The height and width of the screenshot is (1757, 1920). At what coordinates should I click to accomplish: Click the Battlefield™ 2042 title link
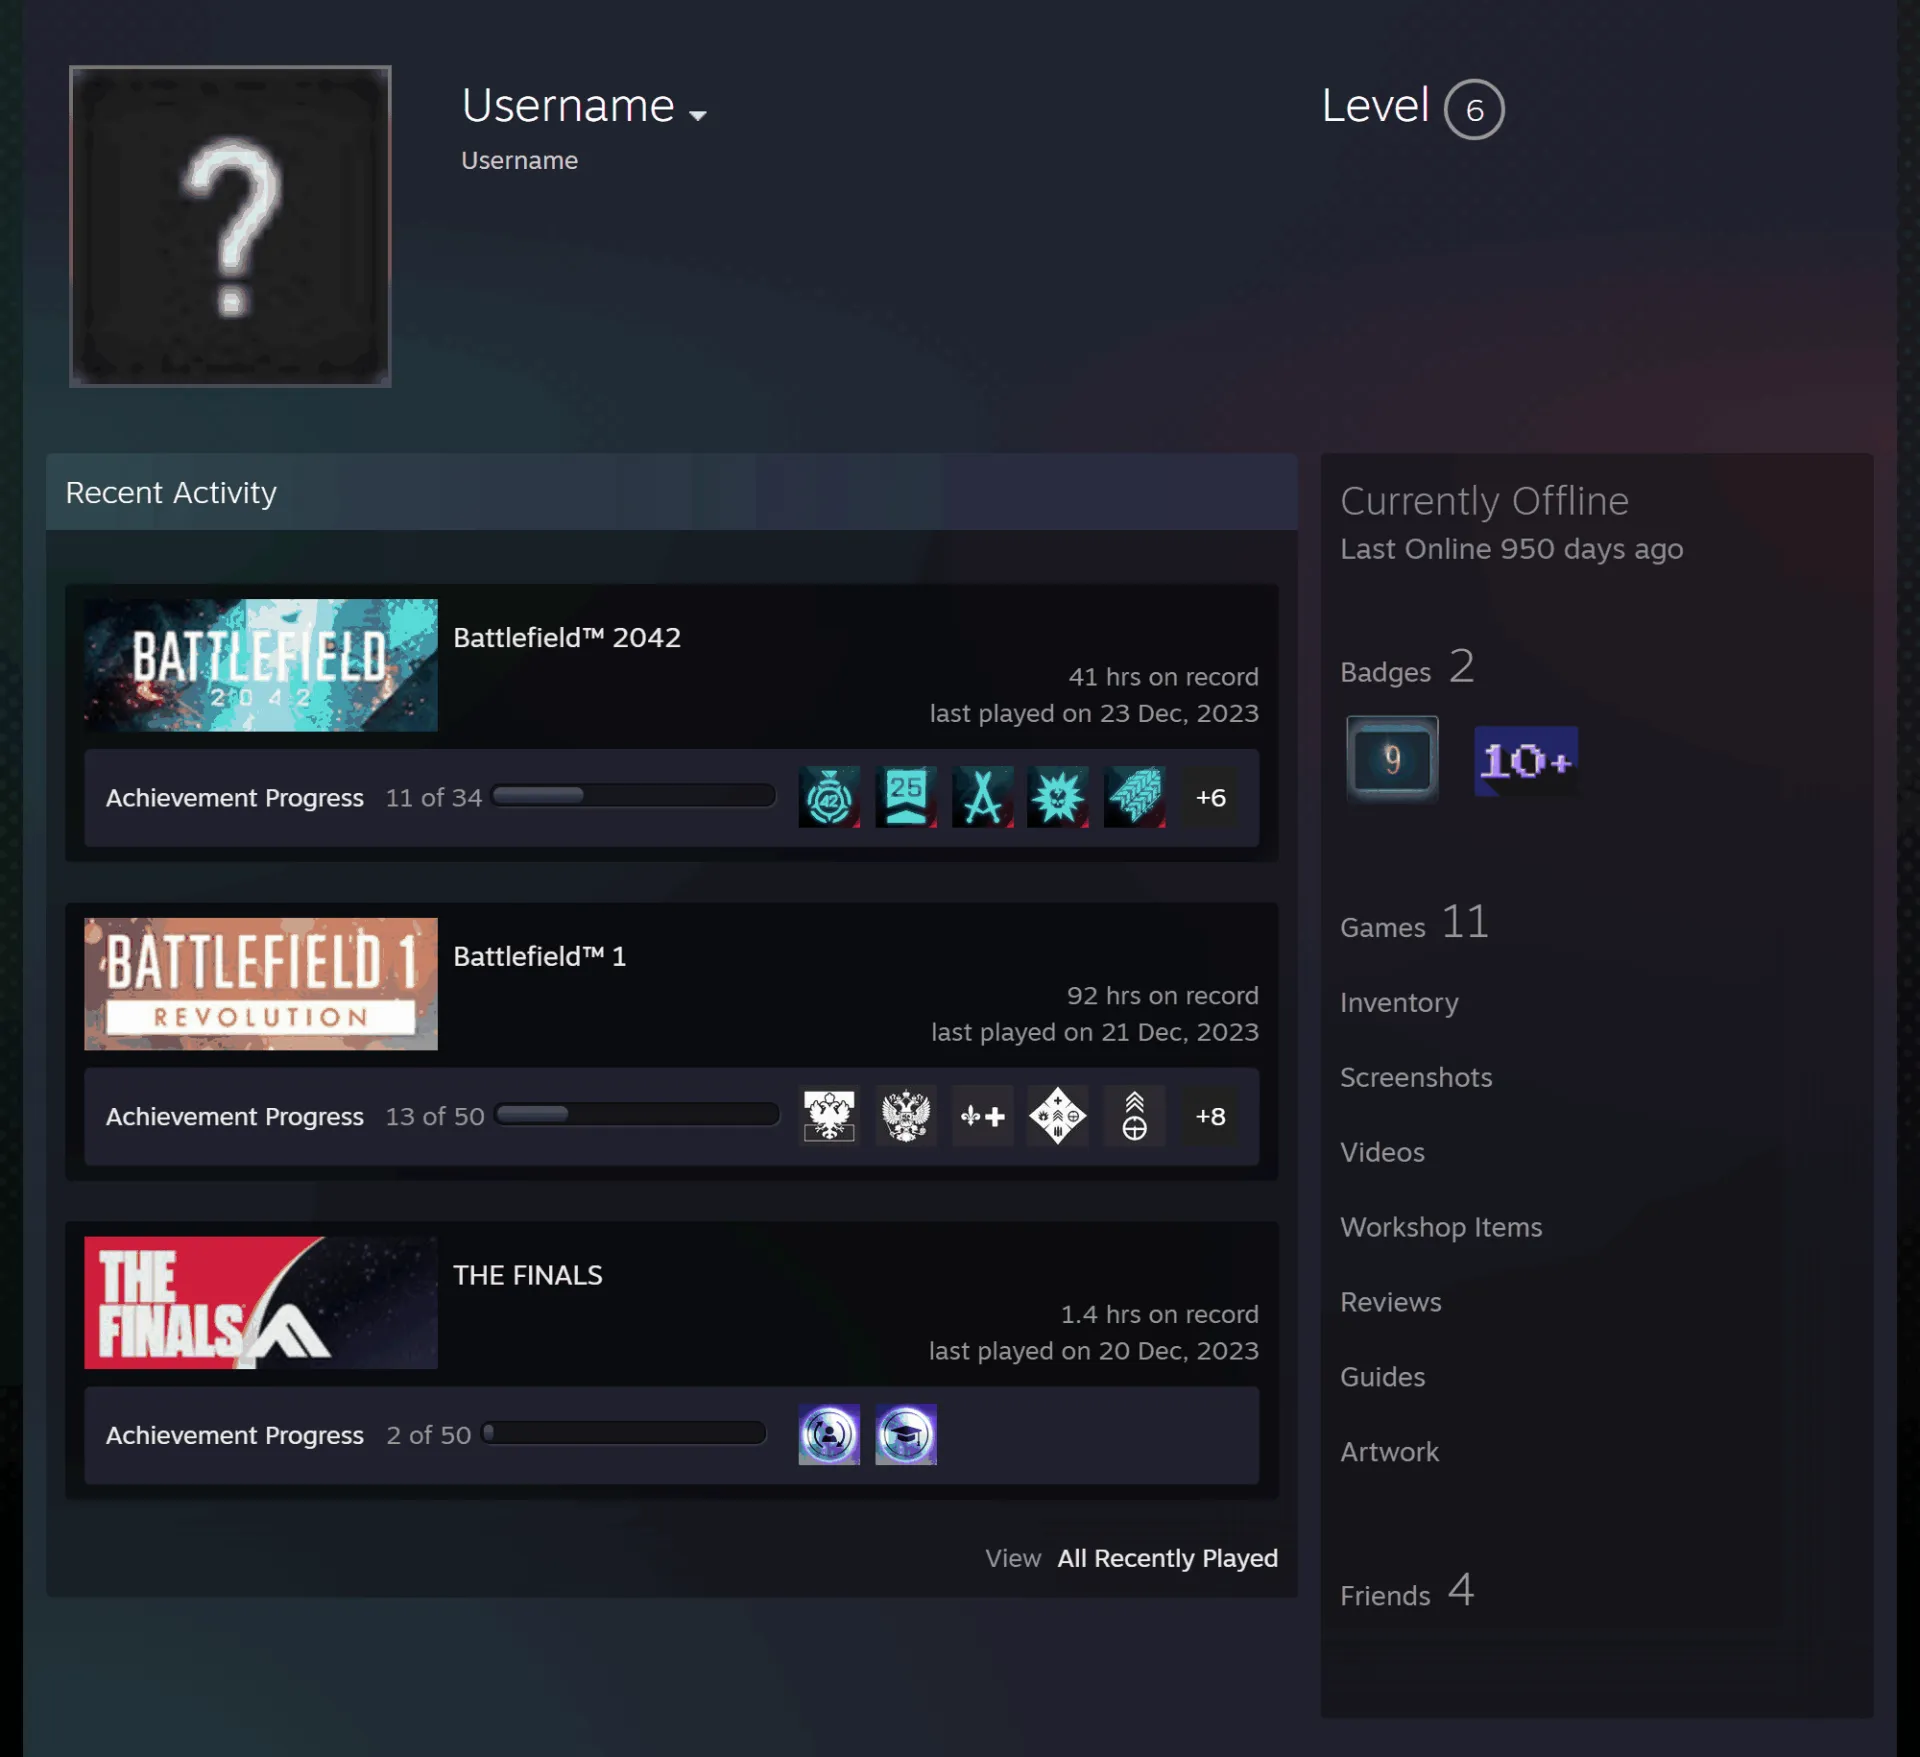(x=567, y=637)
